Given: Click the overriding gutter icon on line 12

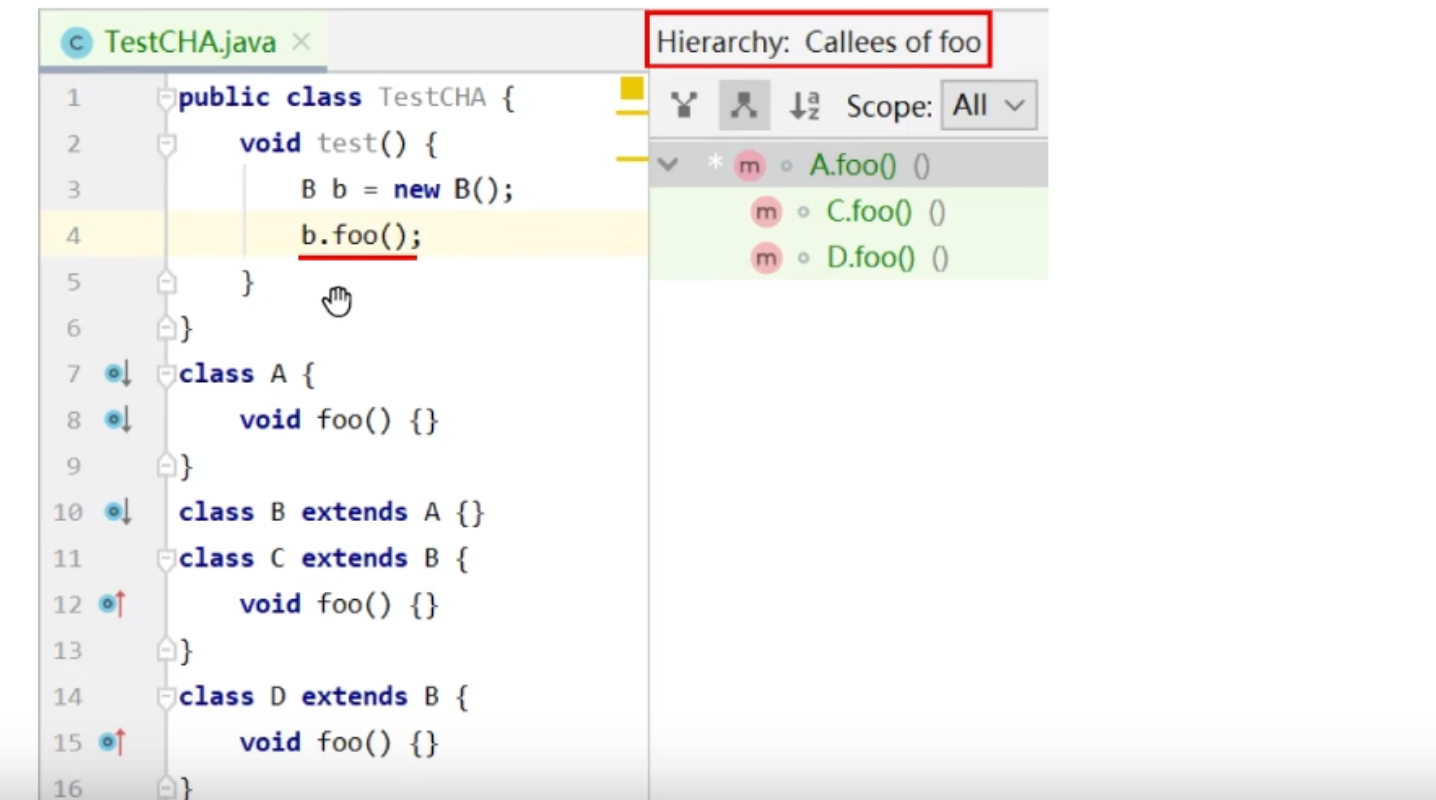Looking at the screenshot, I should point(113,604).
